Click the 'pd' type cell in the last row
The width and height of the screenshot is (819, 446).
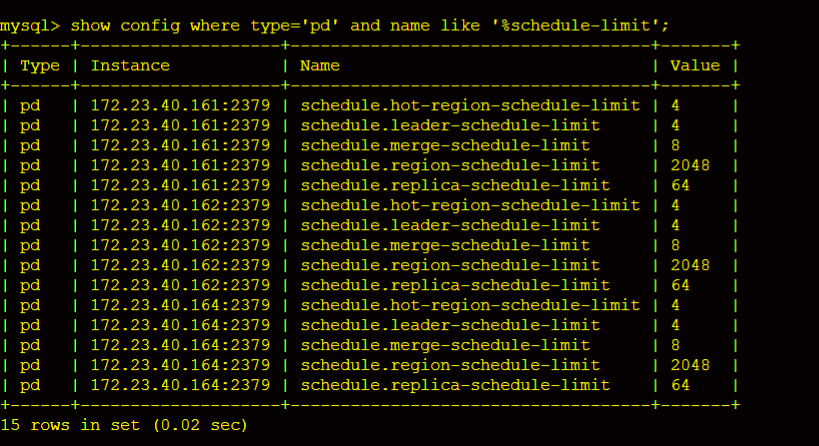[30, 385]
